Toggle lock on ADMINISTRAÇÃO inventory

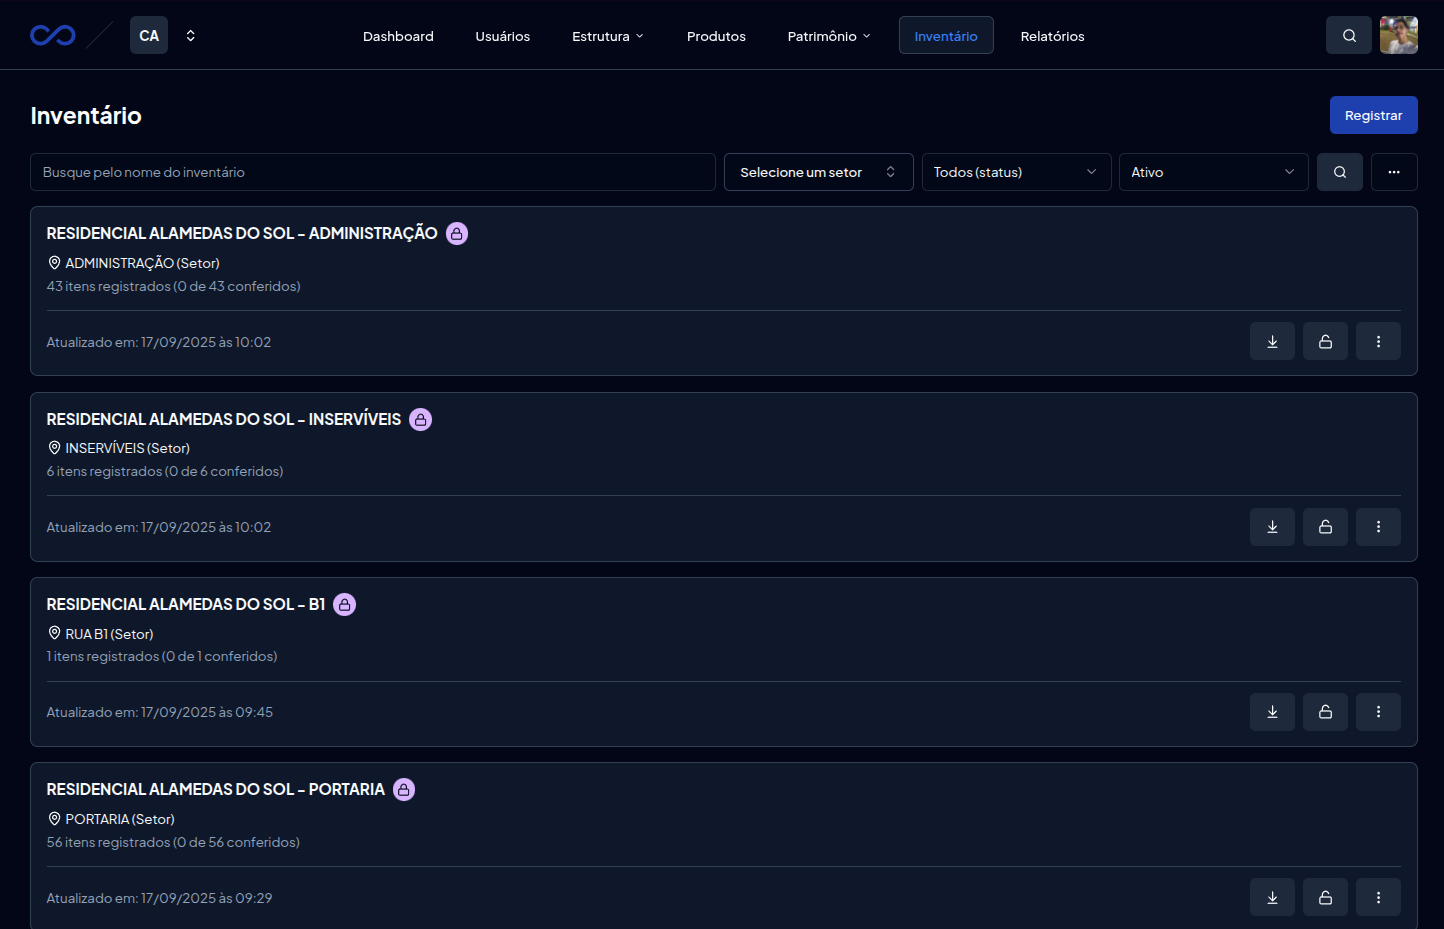tap(1325, 342)
